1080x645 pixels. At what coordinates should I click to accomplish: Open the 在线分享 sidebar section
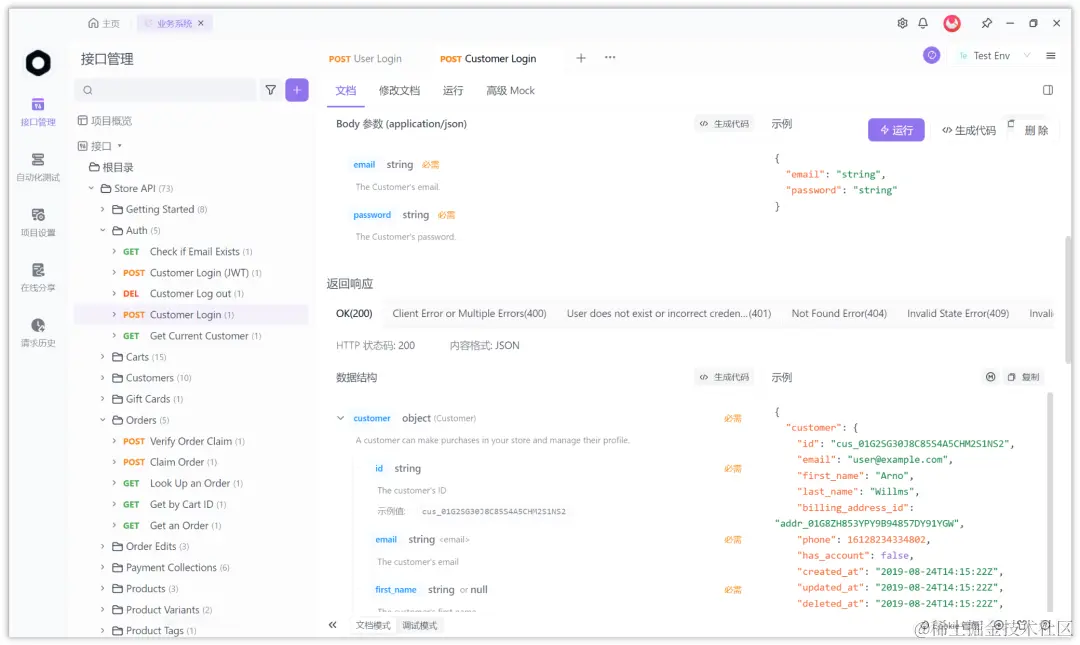pos(38,278)
